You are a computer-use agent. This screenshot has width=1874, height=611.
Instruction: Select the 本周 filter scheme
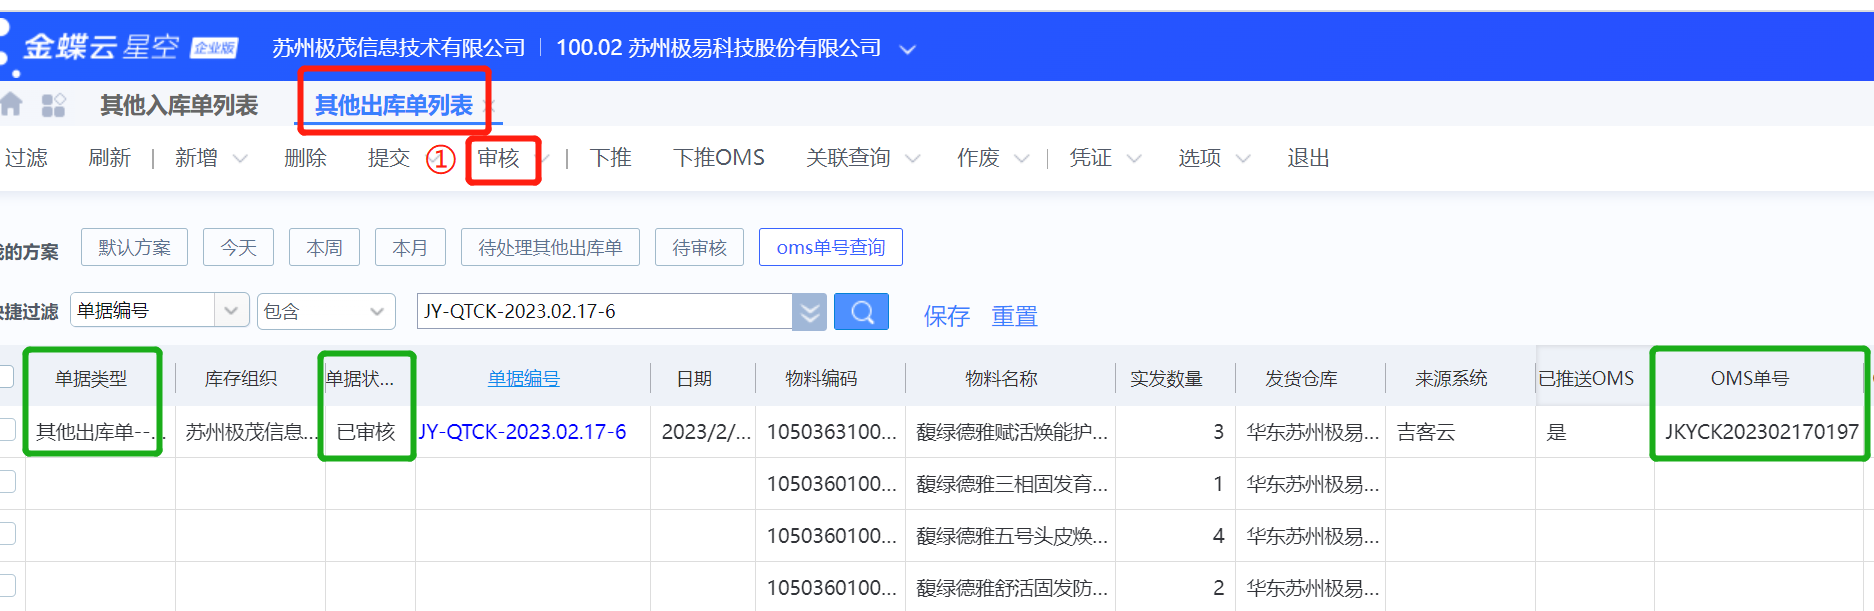[x=324, y=247]
